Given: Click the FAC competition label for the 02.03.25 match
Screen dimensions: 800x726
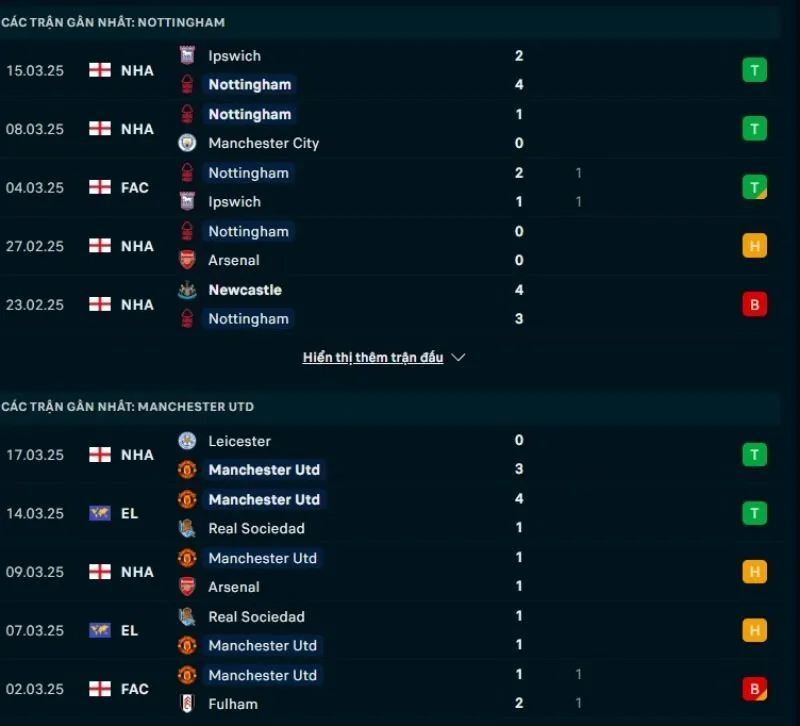Looking at the screenshot, I should click(135, 689).
